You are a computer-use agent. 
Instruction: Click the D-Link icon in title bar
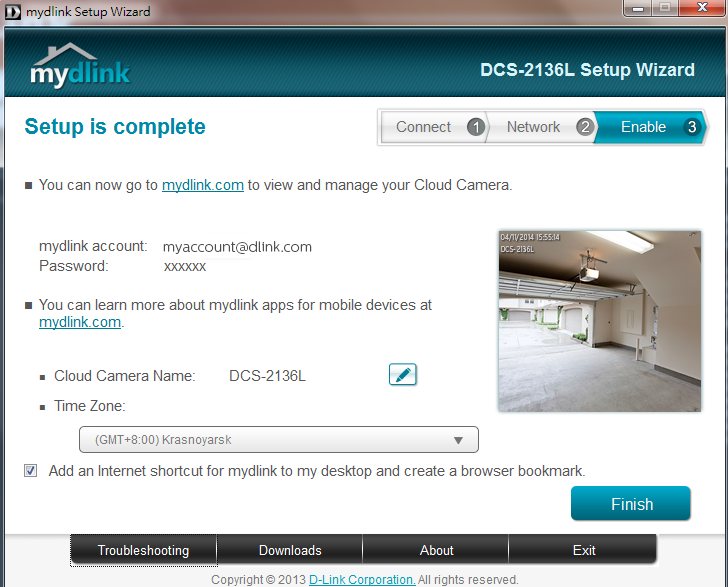[x=14, y=12]
